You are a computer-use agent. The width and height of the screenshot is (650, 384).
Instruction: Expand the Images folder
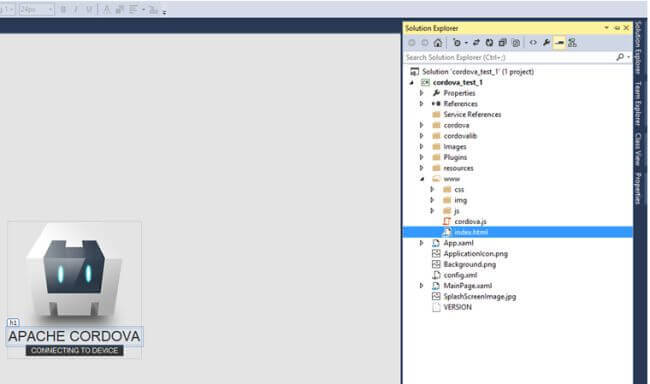point(422,146)
